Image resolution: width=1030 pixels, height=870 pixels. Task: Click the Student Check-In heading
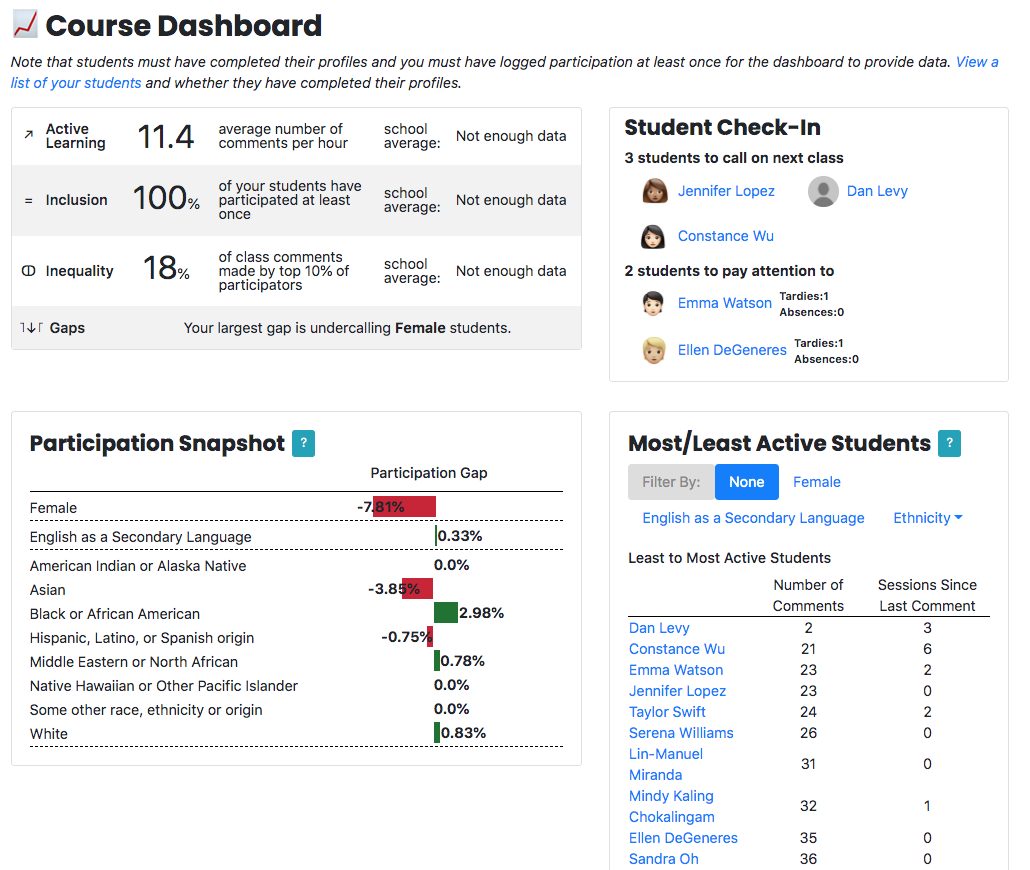[722, 127]
